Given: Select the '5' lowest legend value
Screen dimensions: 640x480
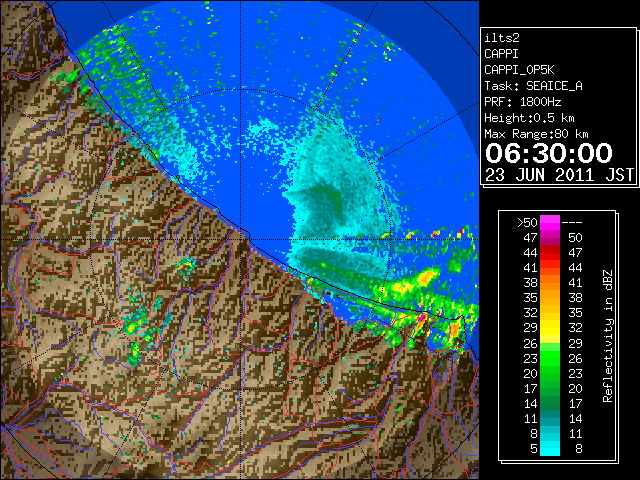Looking at the screenshot, I should (533, 449).
